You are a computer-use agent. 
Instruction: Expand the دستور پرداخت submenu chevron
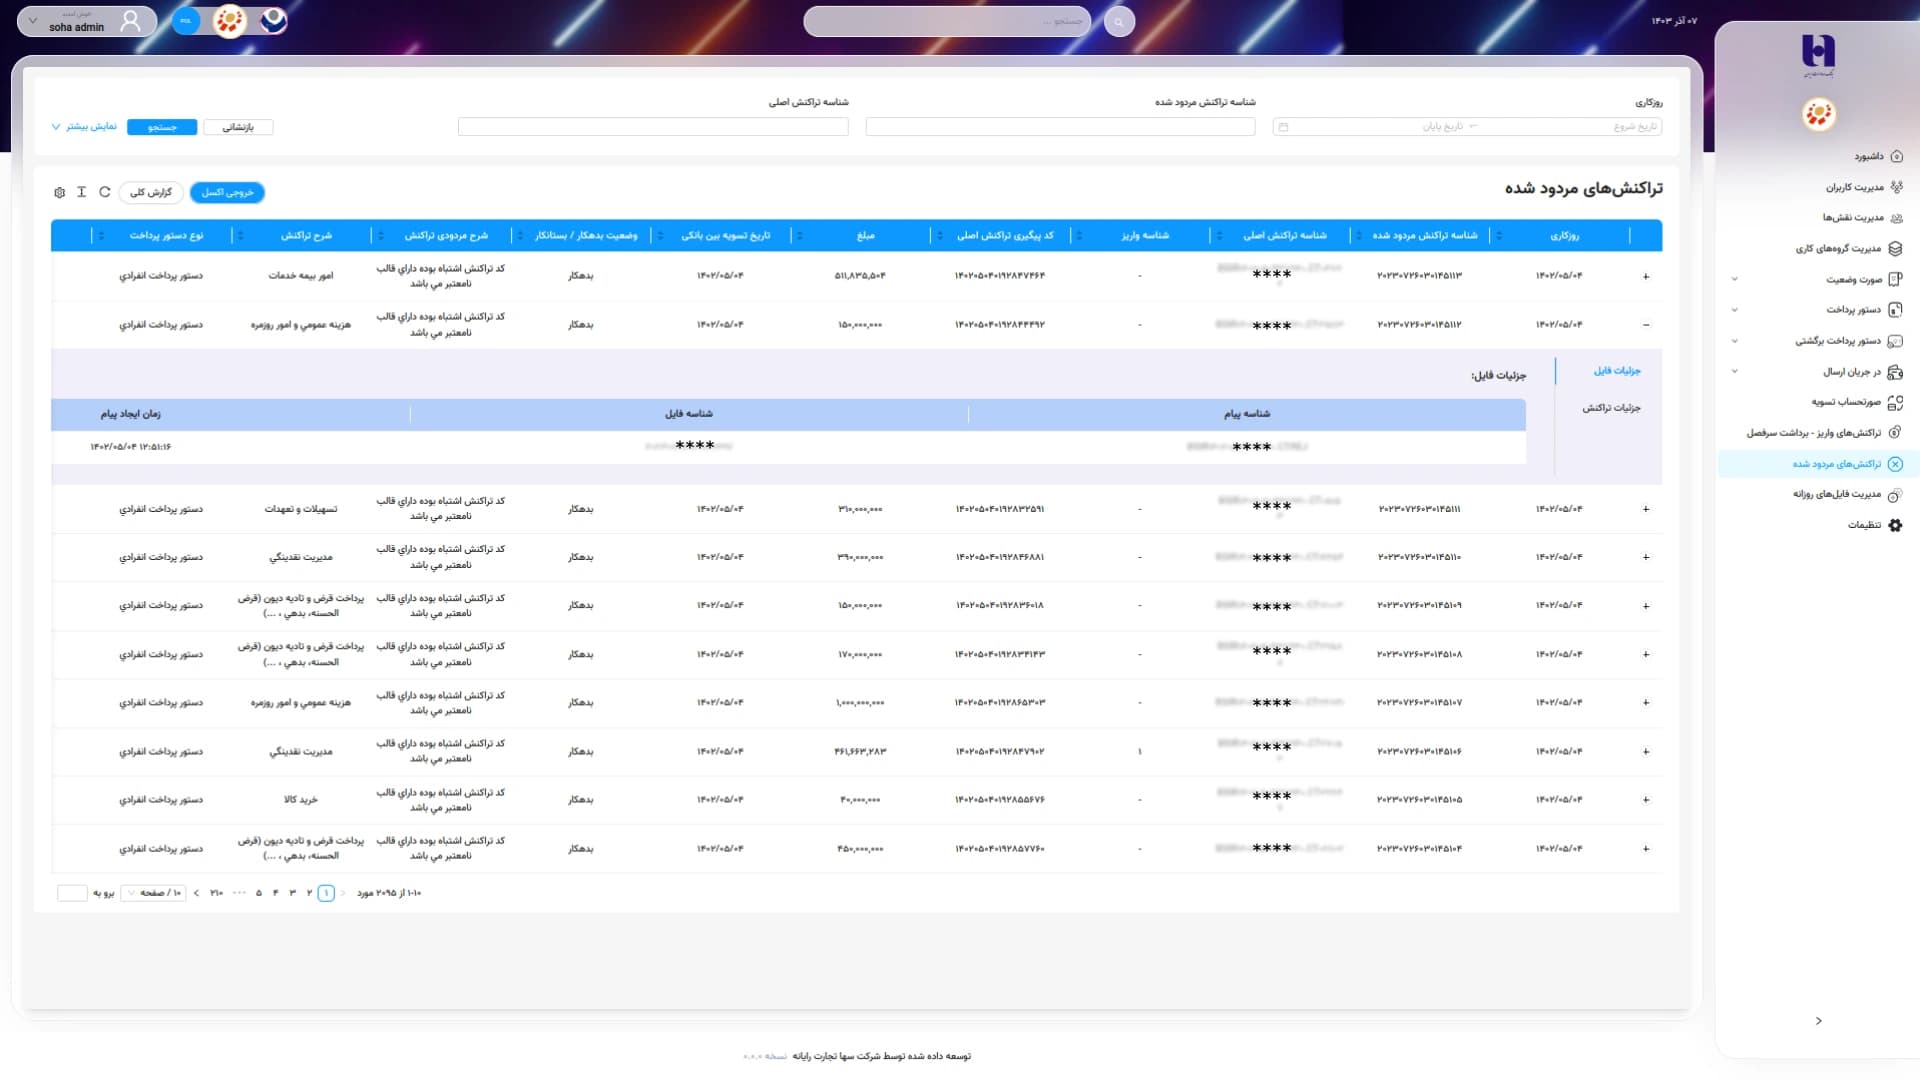coord(1735,310)
